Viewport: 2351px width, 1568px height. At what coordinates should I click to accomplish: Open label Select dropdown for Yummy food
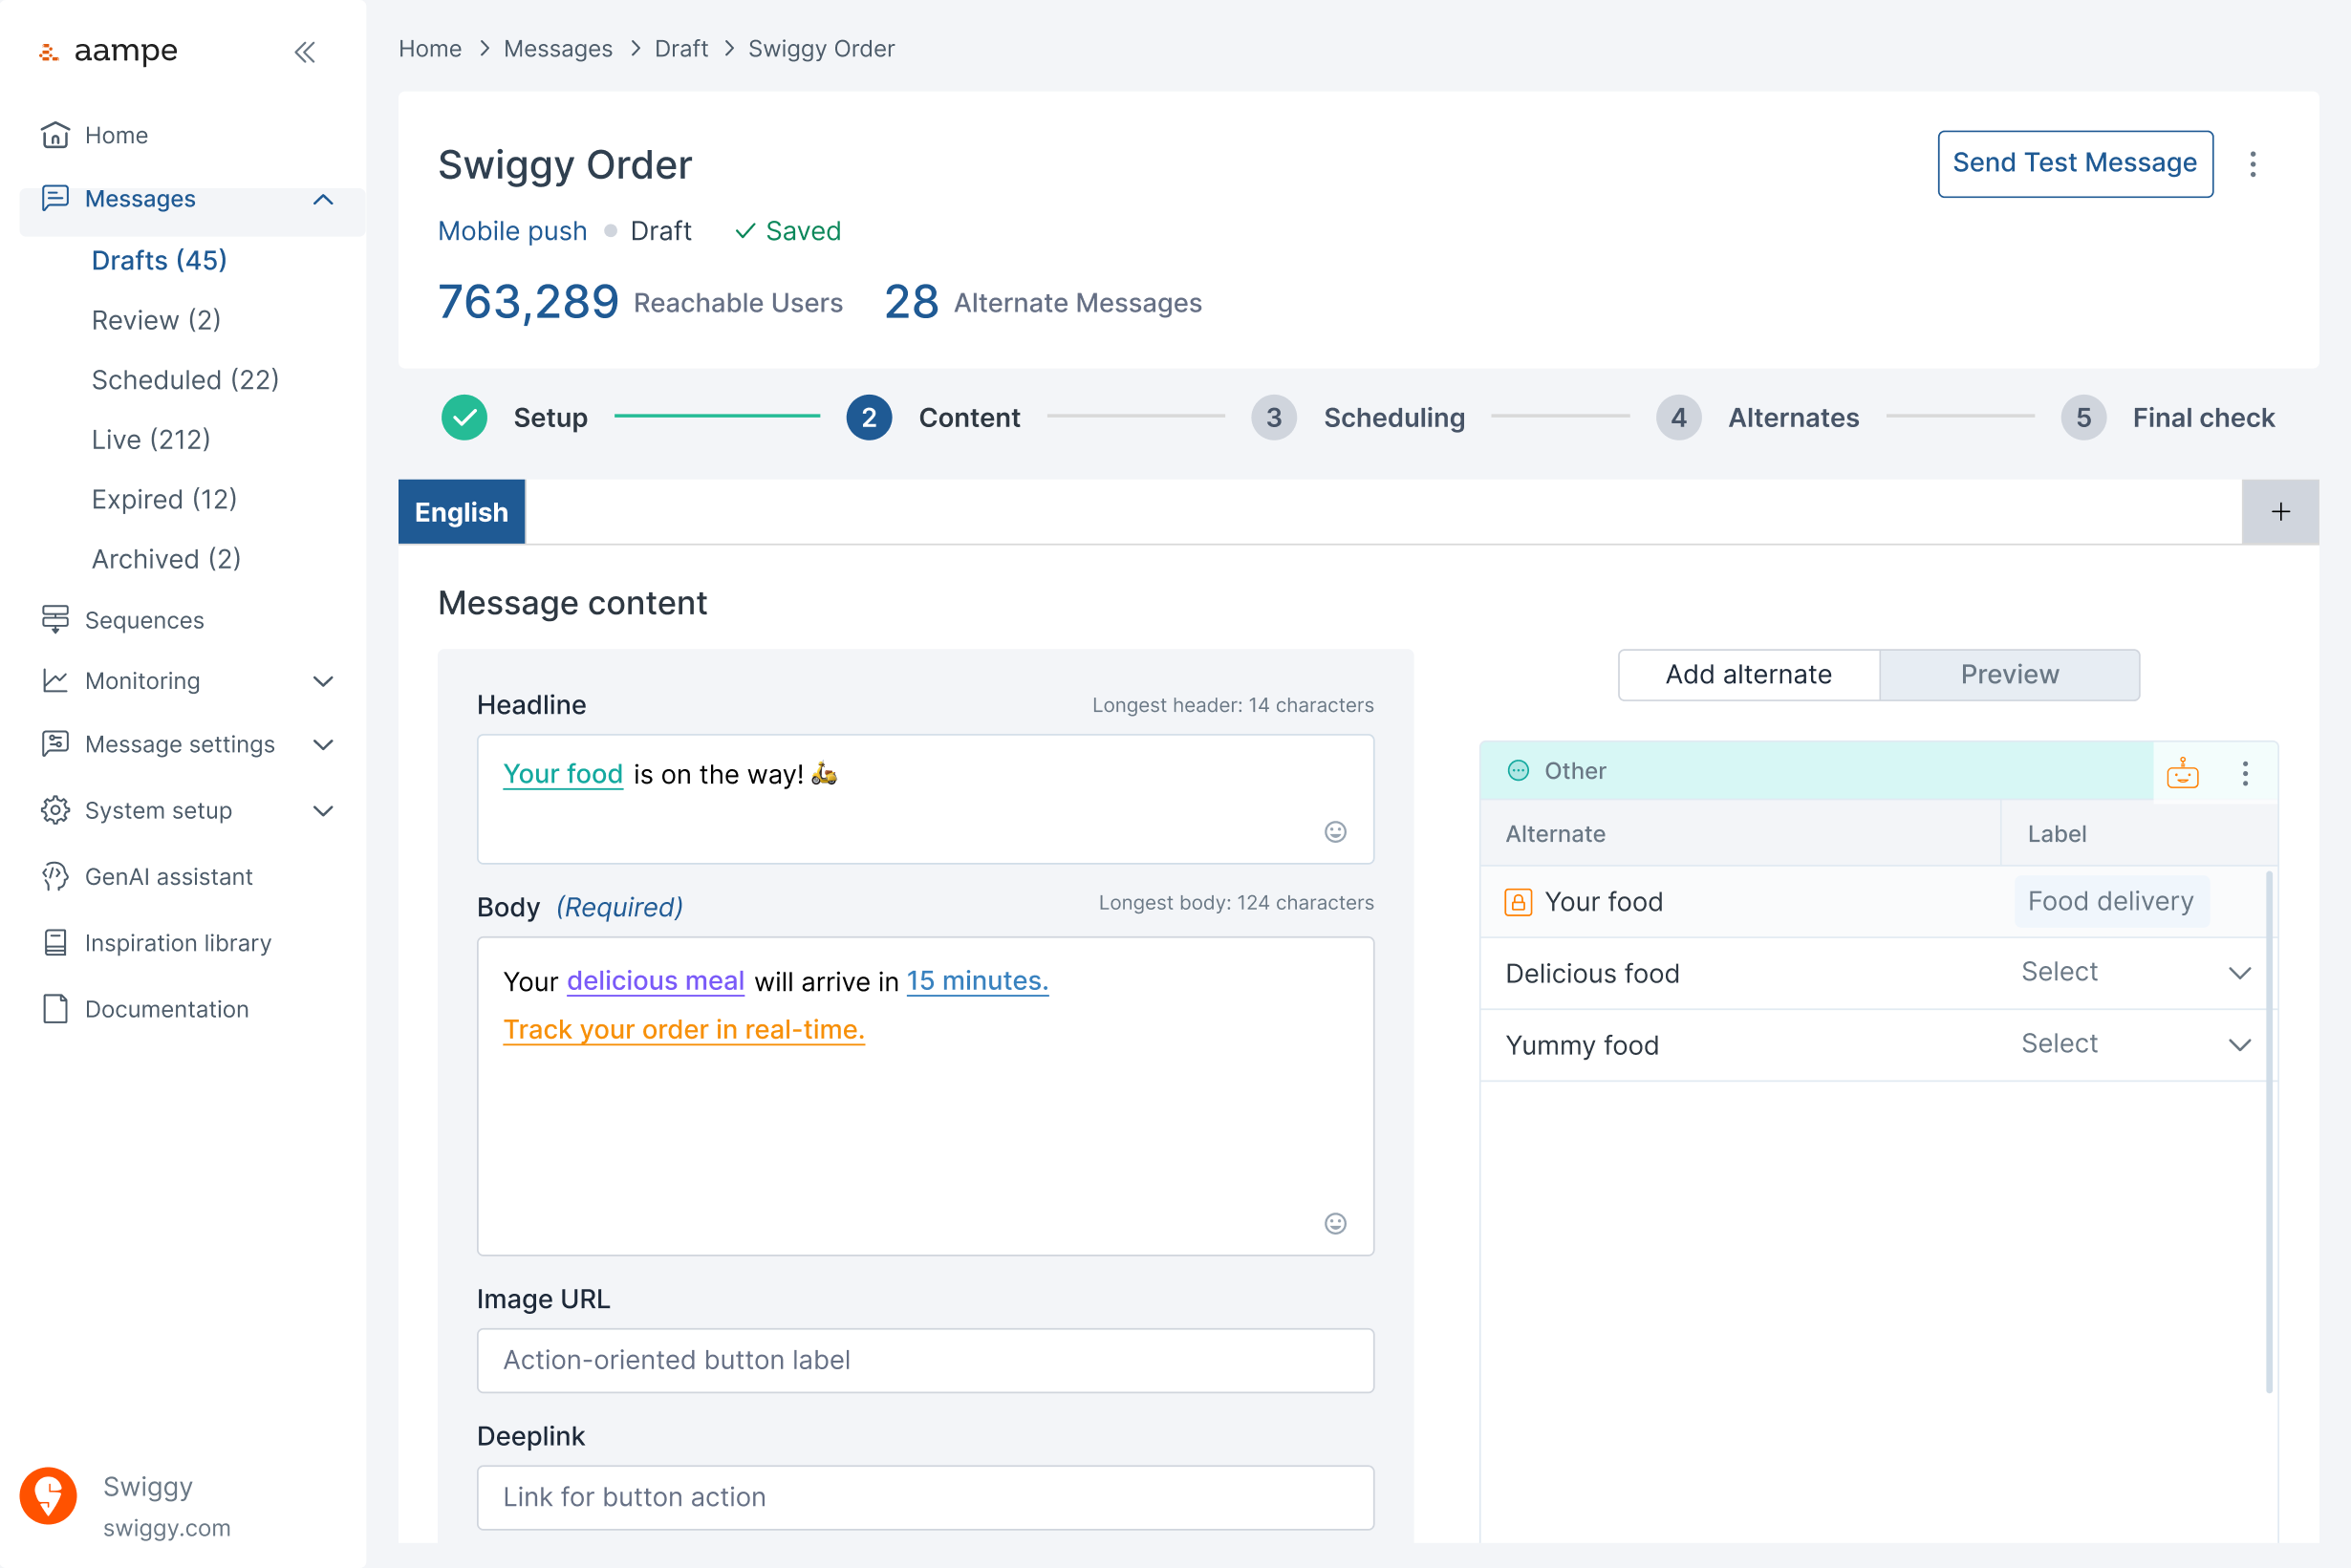click(x=2136, y=1044)
